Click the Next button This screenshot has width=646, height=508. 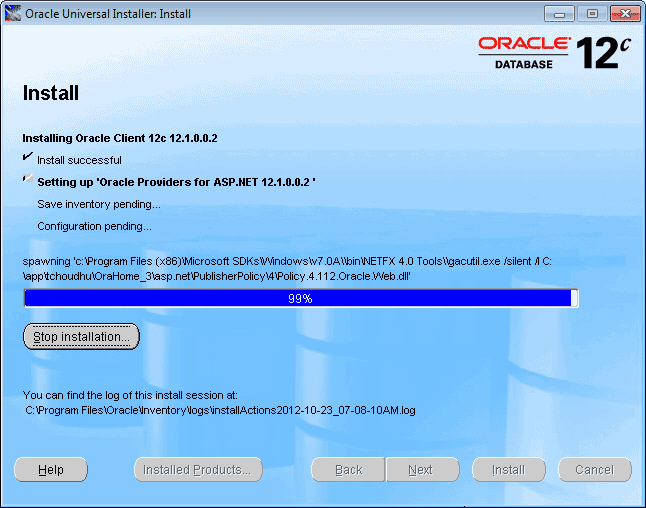pyautogui.click(x=423, y=470)
